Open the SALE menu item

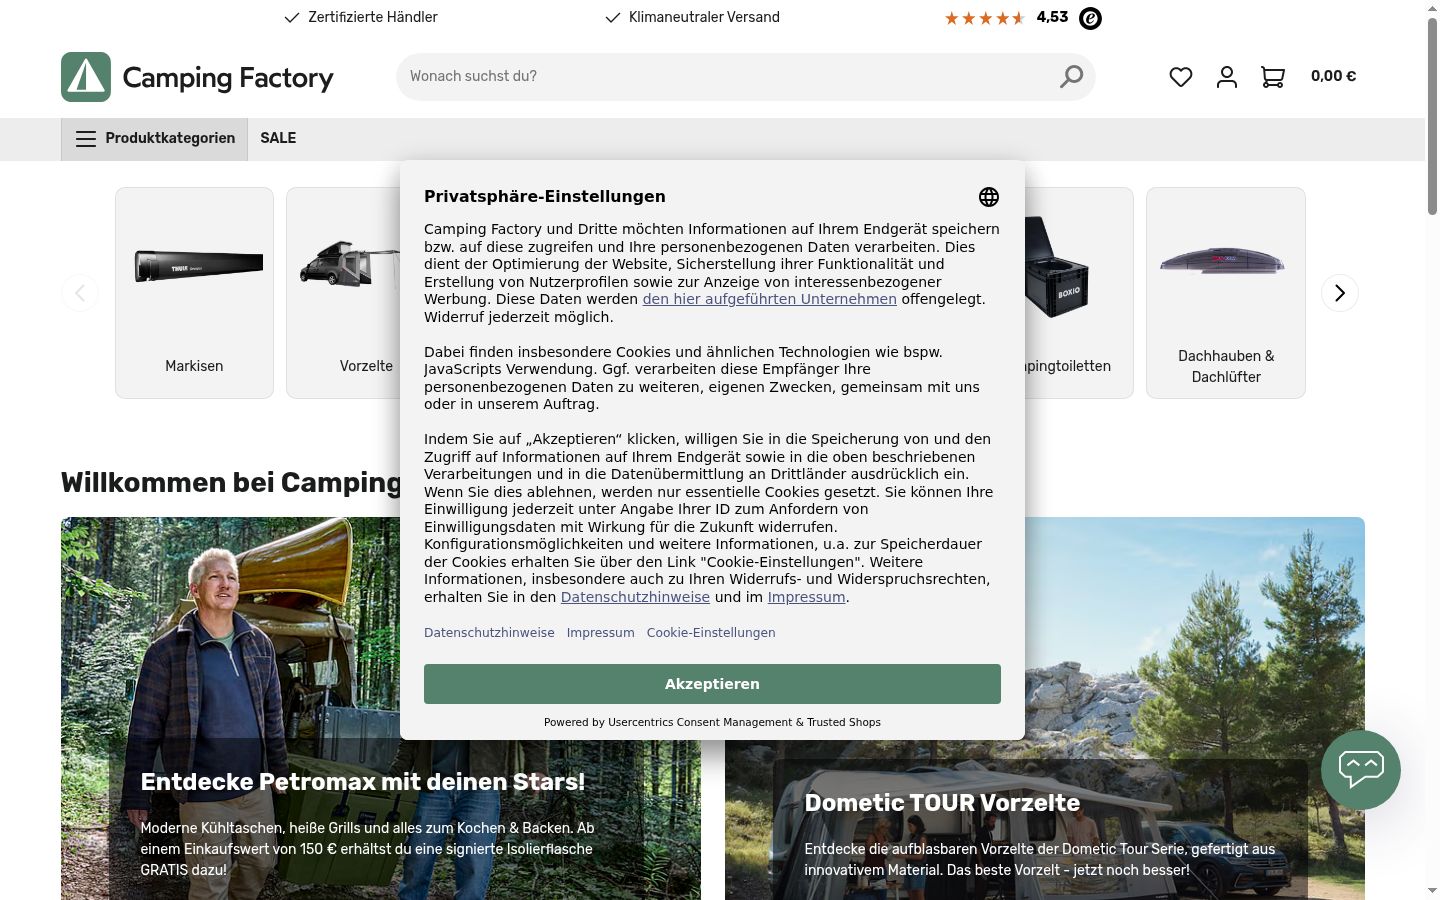[278, 139]
